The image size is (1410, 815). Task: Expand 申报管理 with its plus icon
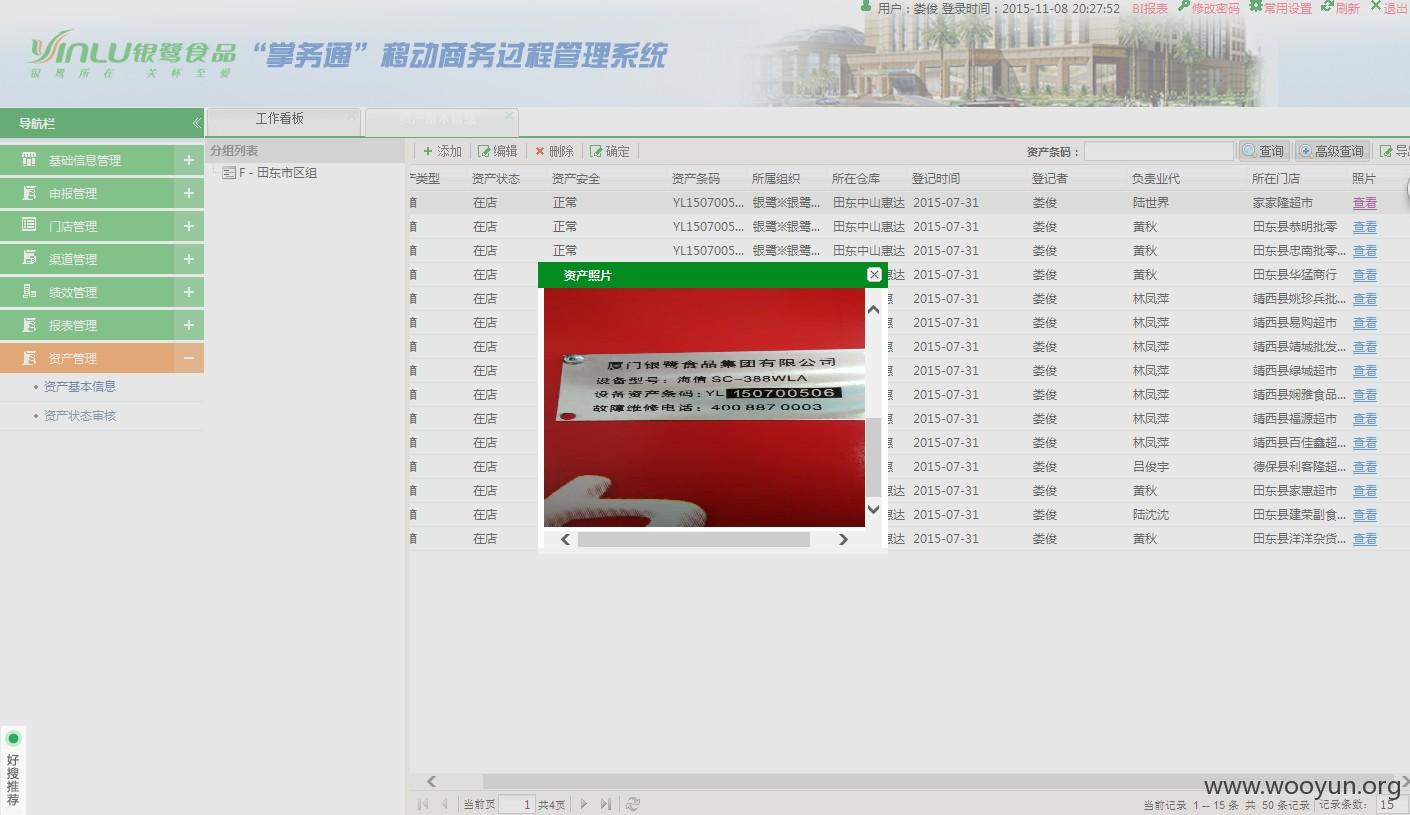coord(188,193)
